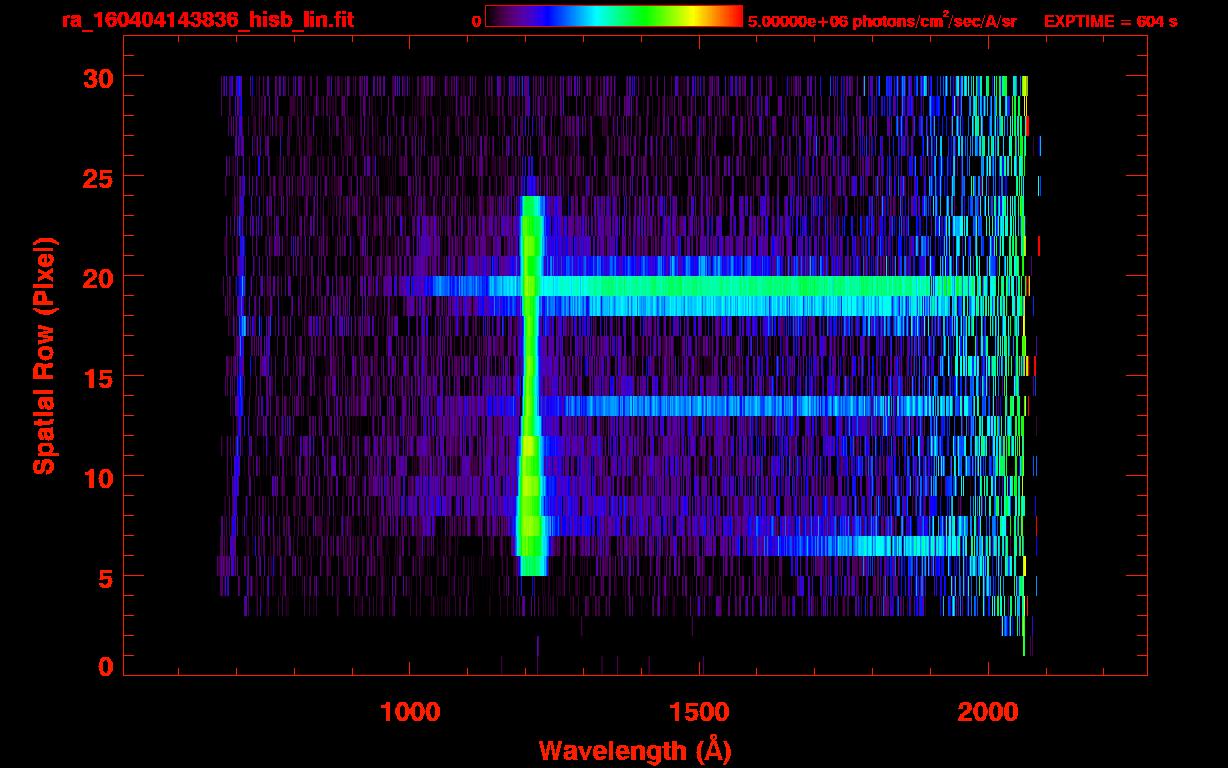Click the x-axis tick label 2000
This screenshot has width=1228, height=768.
pos(988,712)
